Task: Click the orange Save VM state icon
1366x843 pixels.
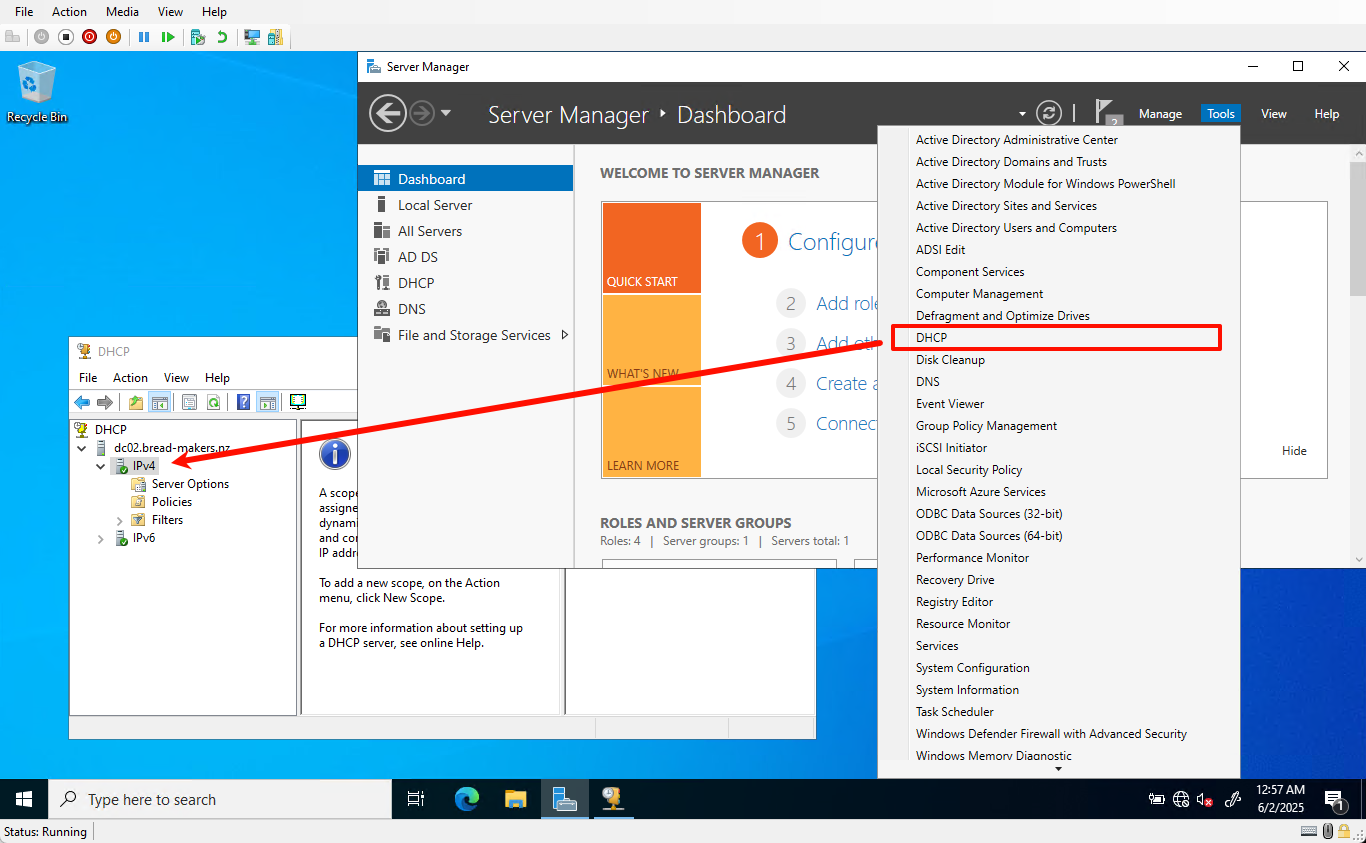Action: click(114, 37)
